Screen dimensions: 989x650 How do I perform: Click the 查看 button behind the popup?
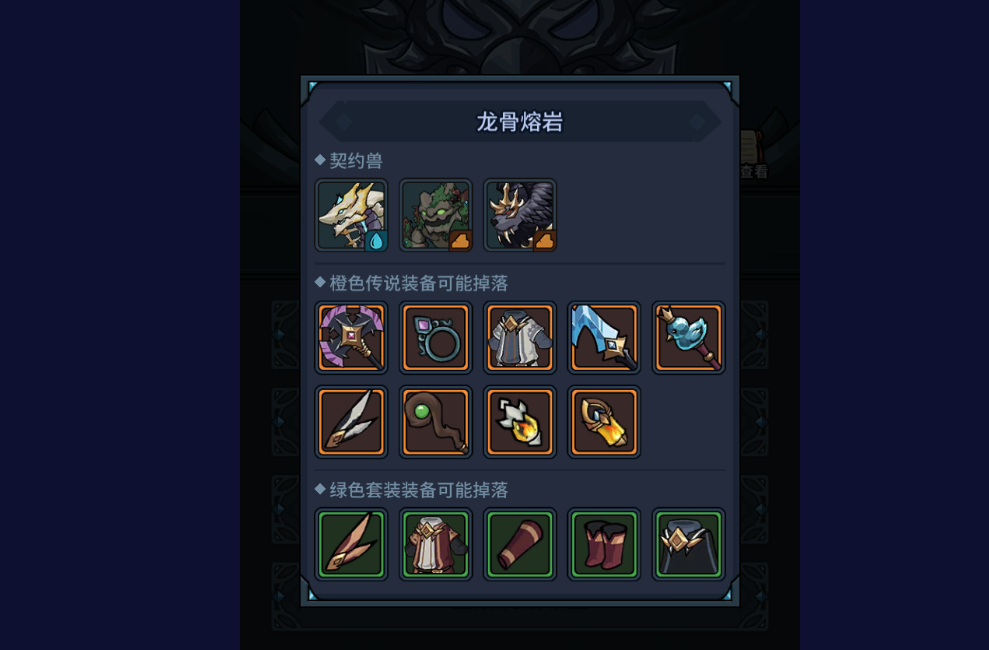coord(754,171)
